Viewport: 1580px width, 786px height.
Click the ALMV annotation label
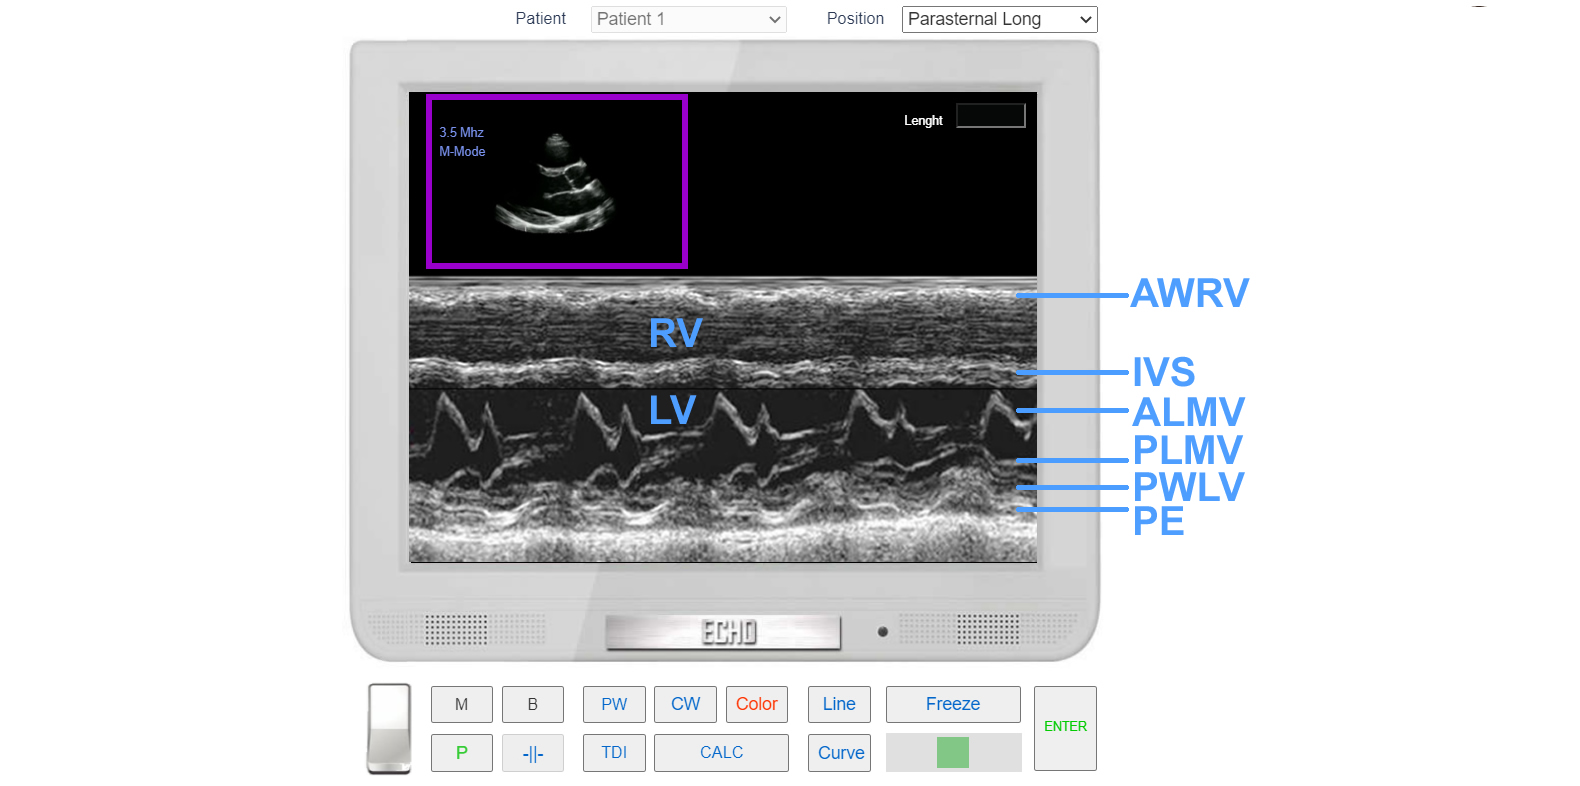1189,412
